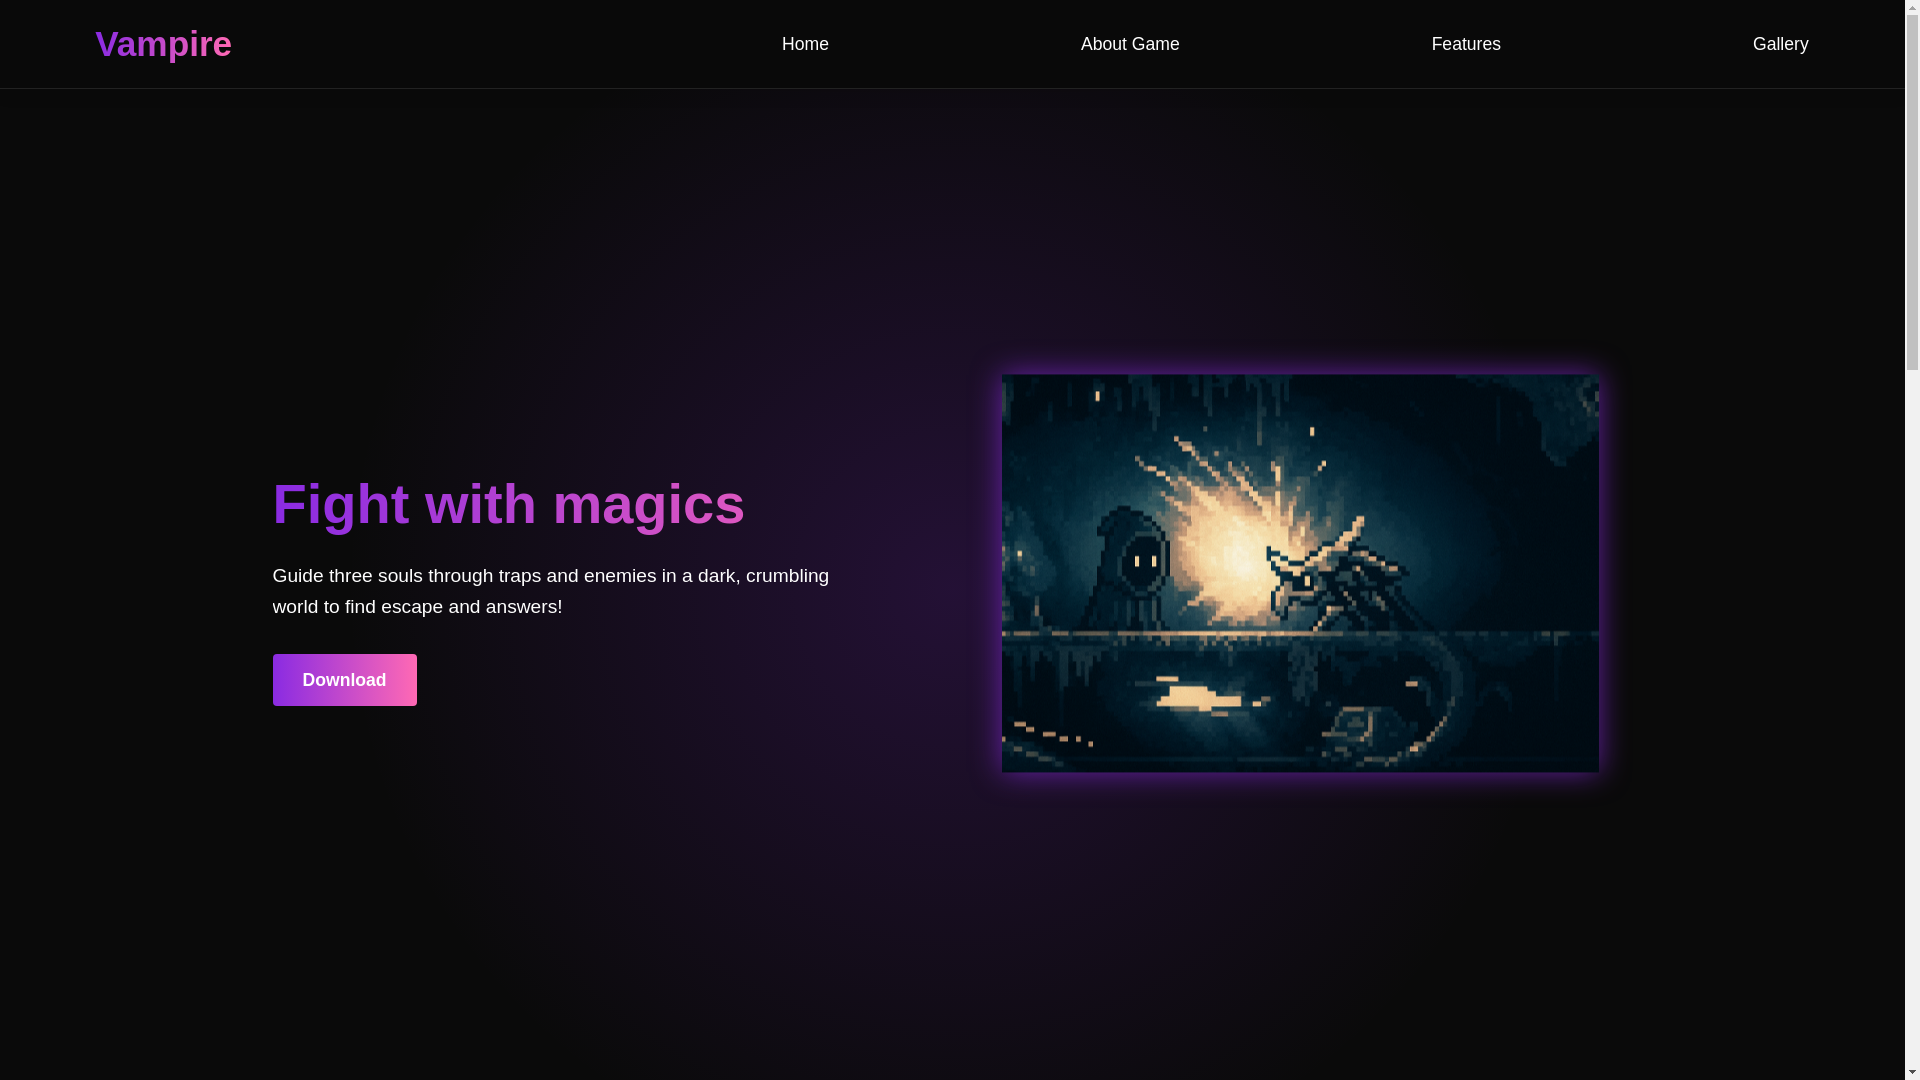Navigate to the Gallery page

(x=1780, y=44)
